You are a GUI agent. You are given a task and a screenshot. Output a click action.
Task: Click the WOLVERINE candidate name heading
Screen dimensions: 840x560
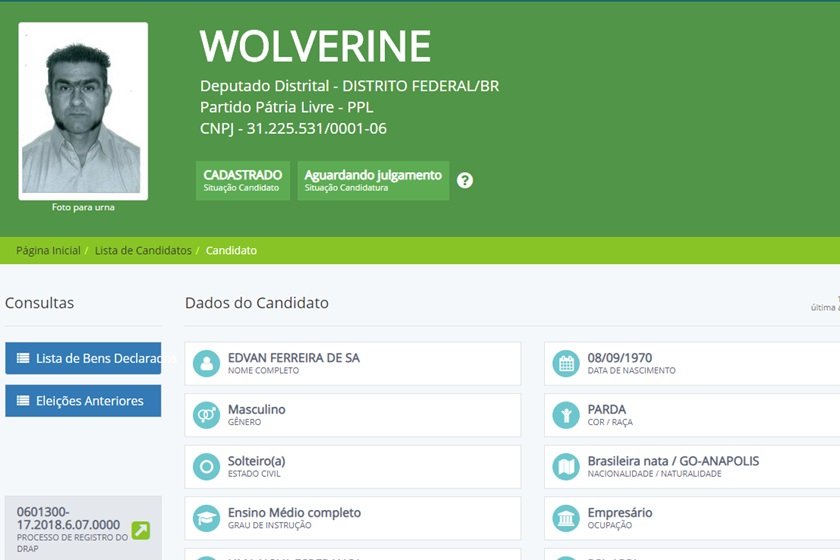[315, 47]
